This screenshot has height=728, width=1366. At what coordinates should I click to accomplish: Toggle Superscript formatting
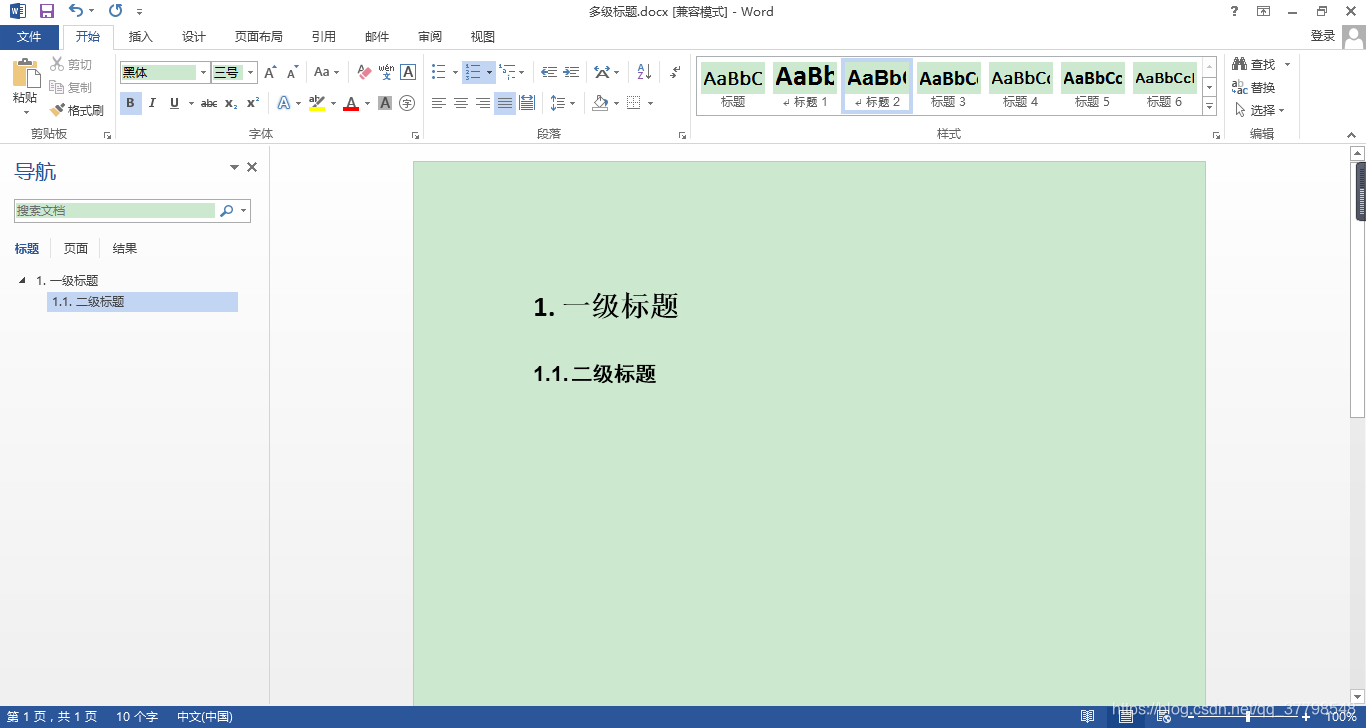tap(253, 103)
